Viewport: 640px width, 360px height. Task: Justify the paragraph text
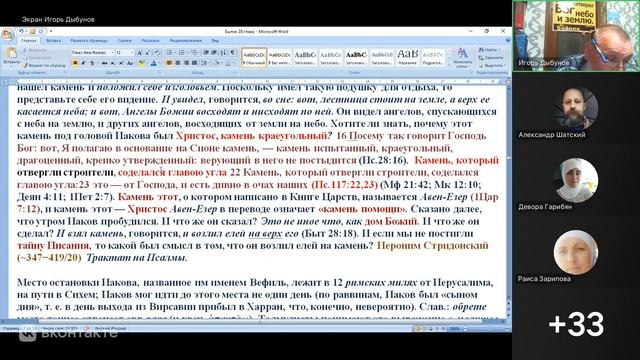[195, 63]
